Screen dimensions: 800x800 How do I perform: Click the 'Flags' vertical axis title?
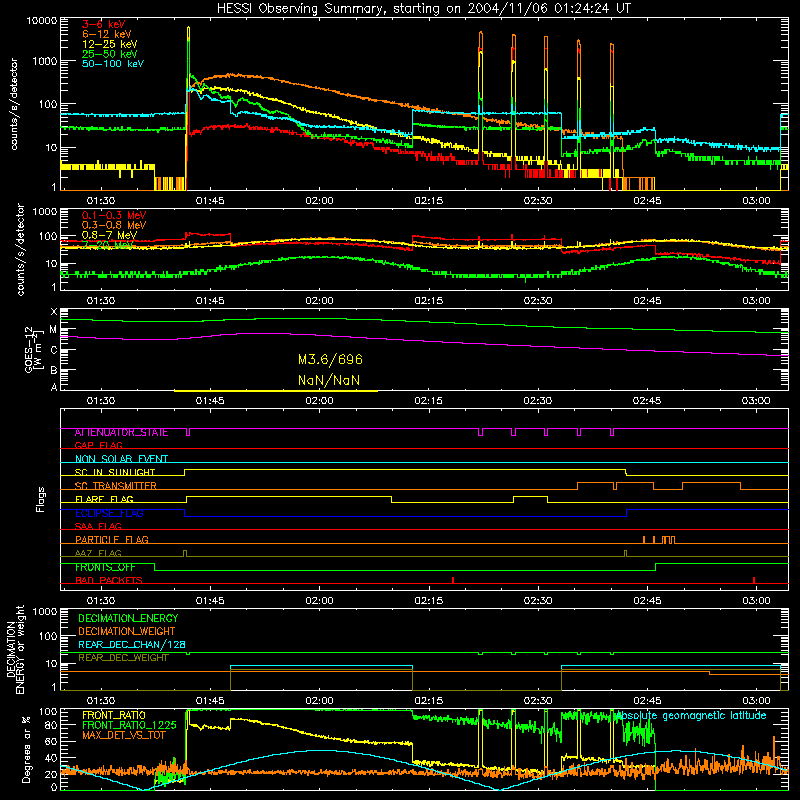tap(40, 499)
